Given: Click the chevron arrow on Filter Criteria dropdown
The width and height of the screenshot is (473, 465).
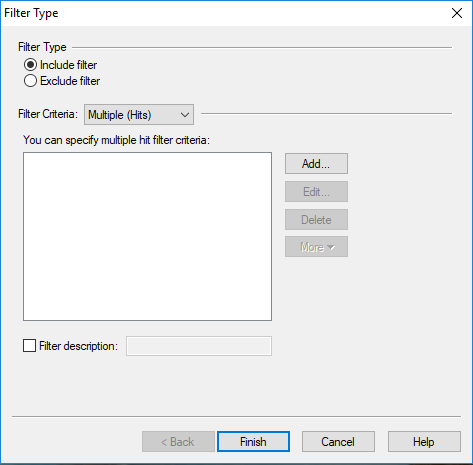Looking at the screenshot, I should tap(185, 115).
